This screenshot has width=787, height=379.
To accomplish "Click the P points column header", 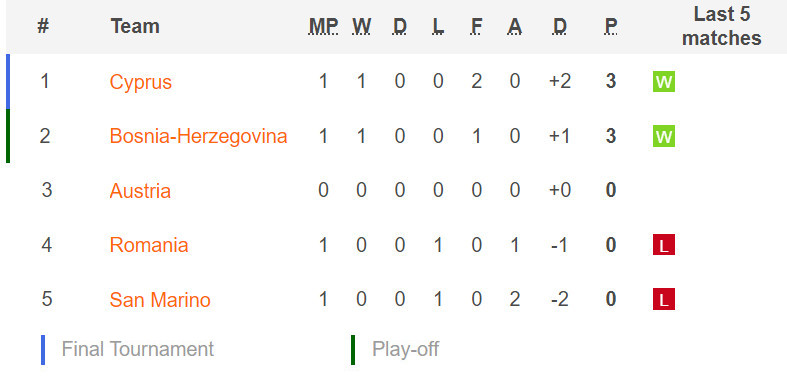I will click(x=610, y=26).
